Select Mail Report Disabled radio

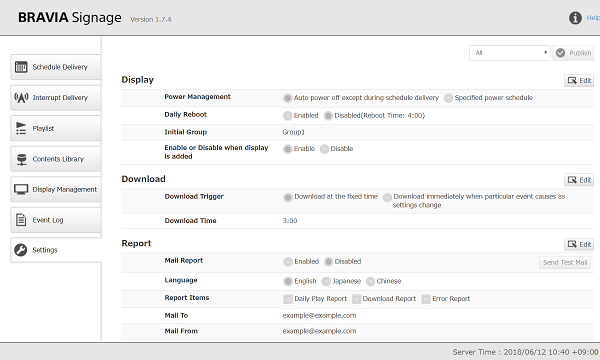click(328, 262)
